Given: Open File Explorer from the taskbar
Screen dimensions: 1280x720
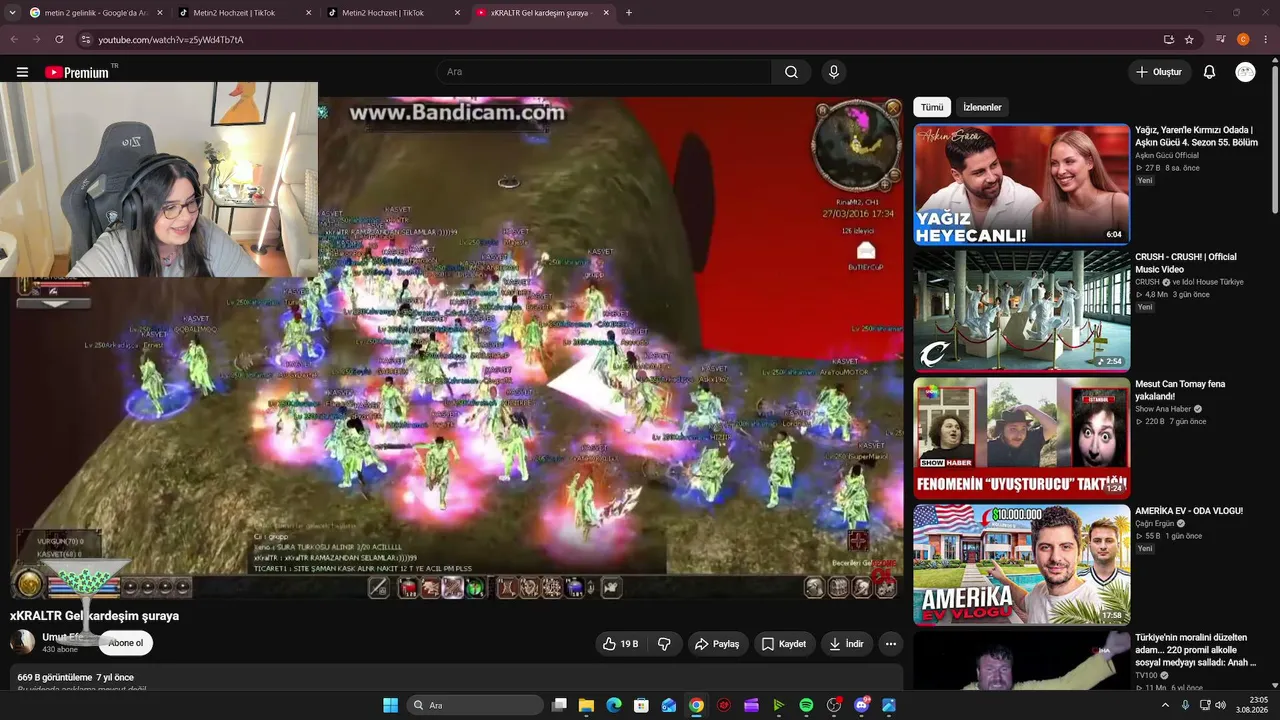Looking at the screenshot, I should pos(587,705).
